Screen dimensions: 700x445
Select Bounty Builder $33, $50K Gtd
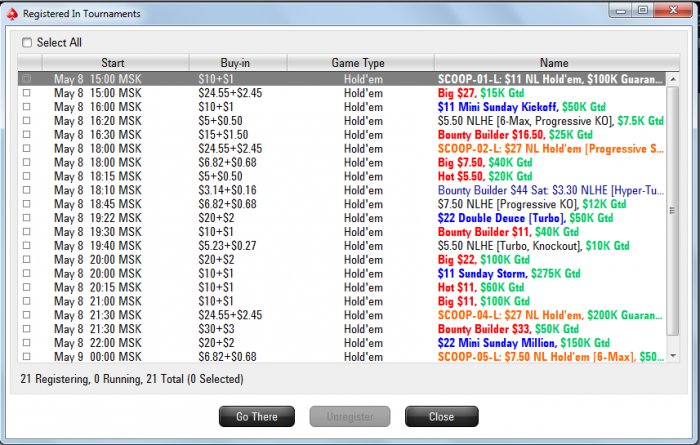pyautogui.click(x=508, y=329)
